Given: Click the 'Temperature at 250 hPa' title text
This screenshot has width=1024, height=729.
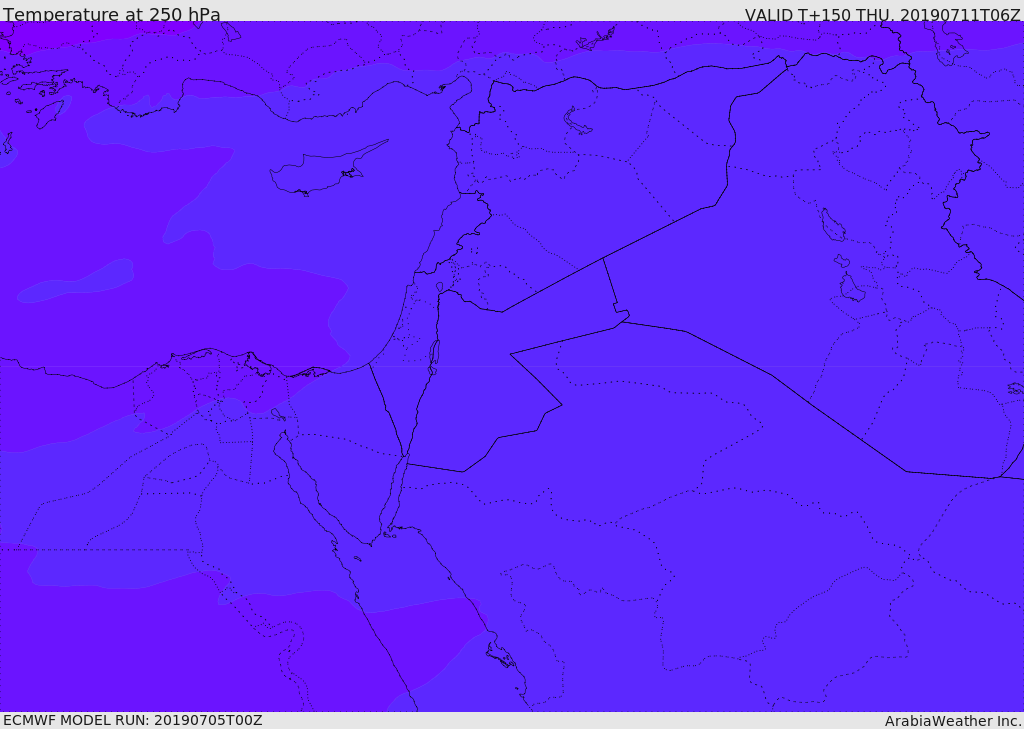Looking at the screenshot, I should pos(112,14).
